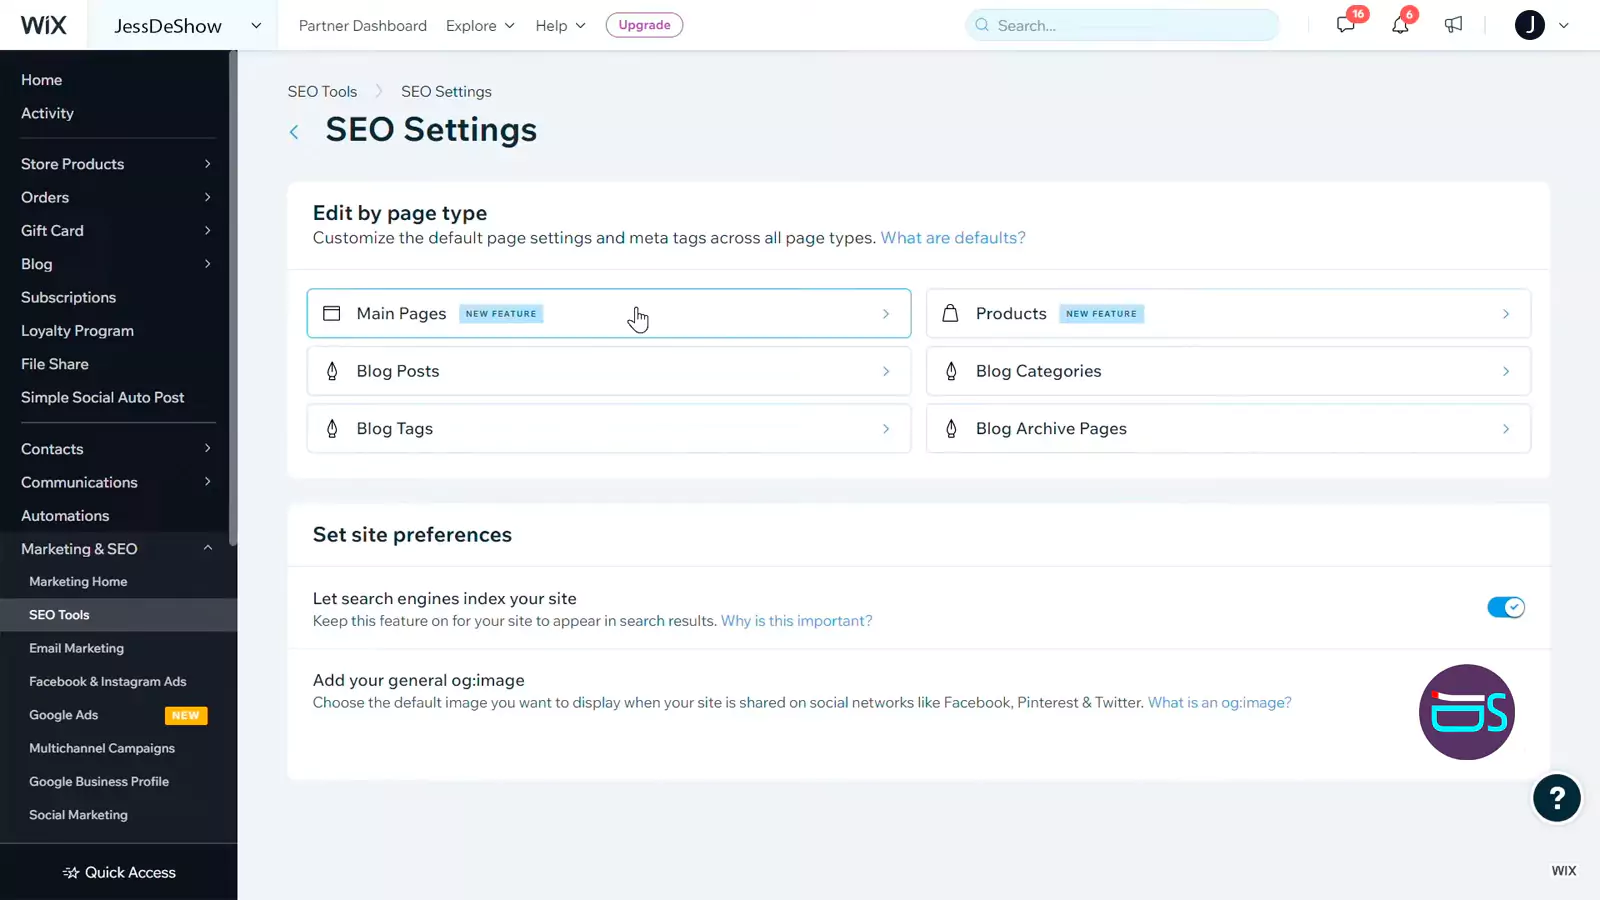This screenshot has height=900, width=1600.
Task: Open the Blog Tags row arrow
Action: coord(886,429)
